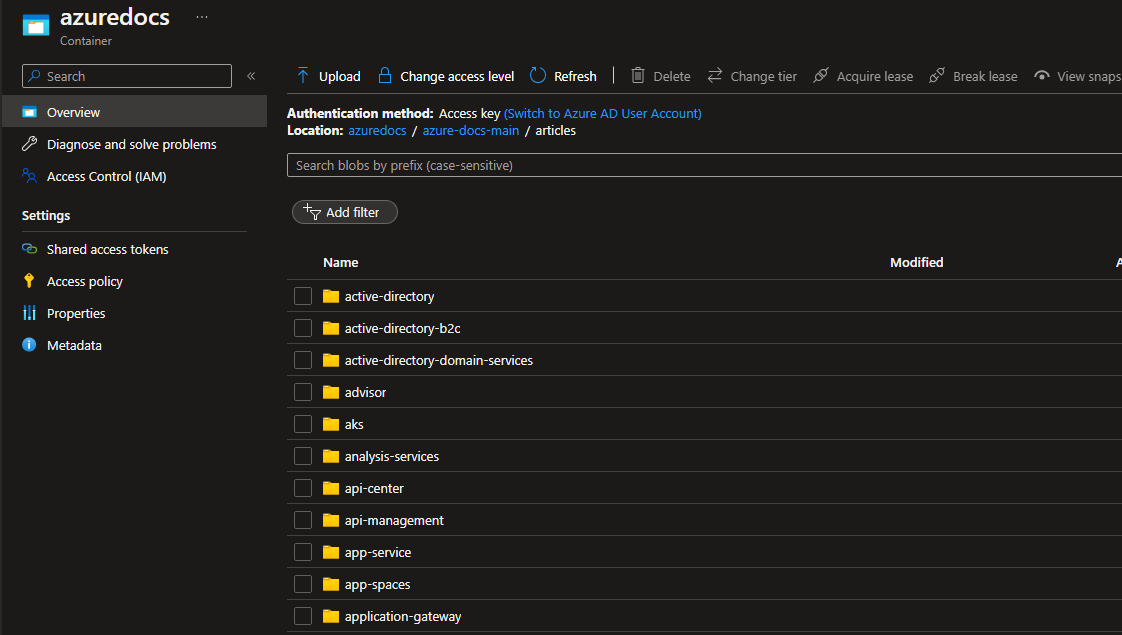1122x635 pixels.
Task: Click the Metadata info icon
Action: [29, 345]
